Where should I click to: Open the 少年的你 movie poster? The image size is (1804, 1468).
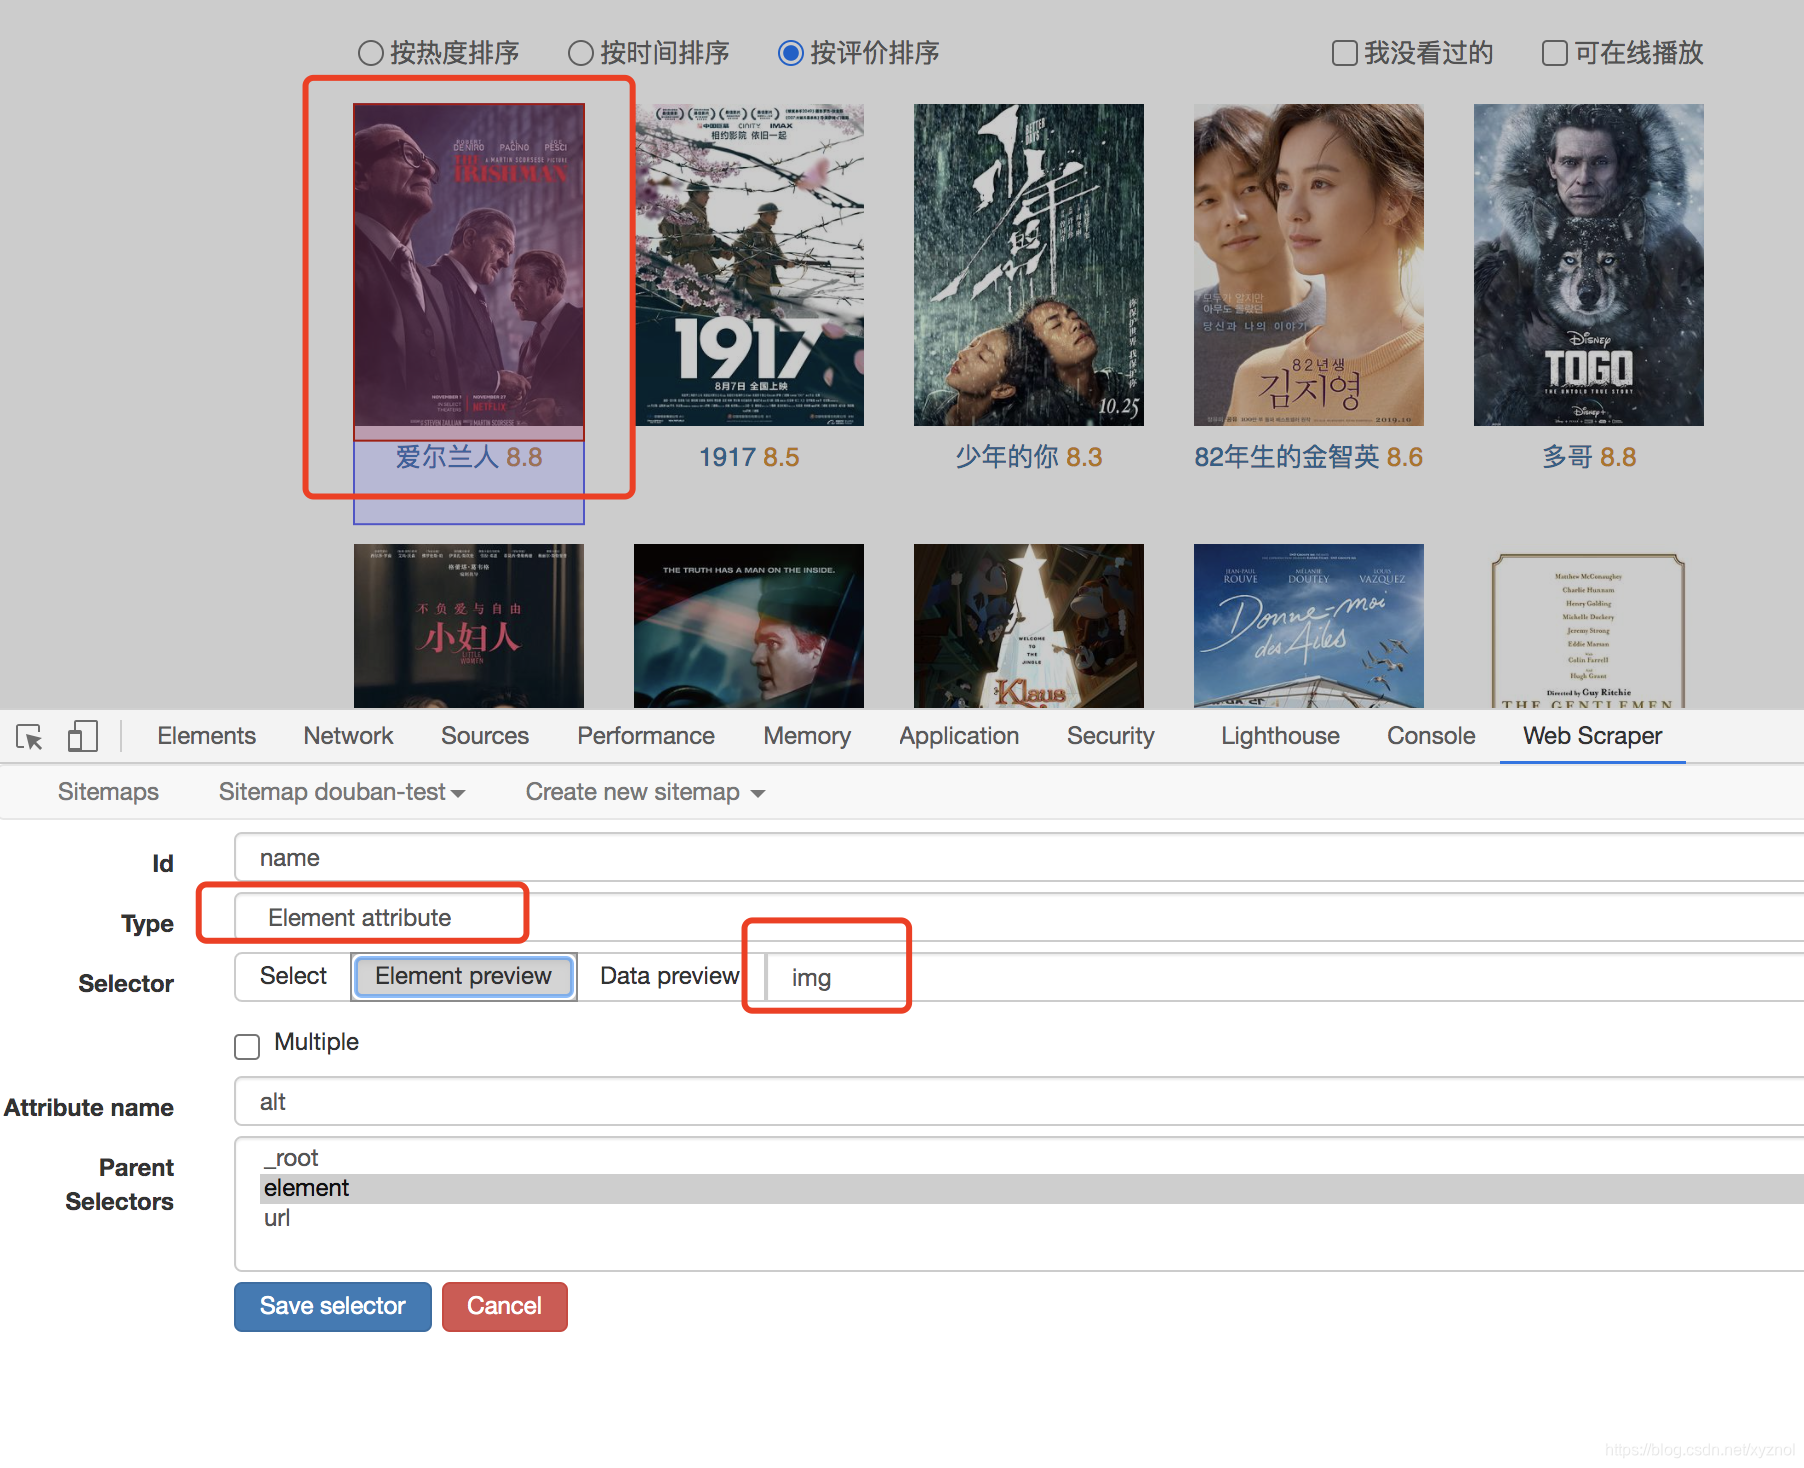tap(1029, 265)
